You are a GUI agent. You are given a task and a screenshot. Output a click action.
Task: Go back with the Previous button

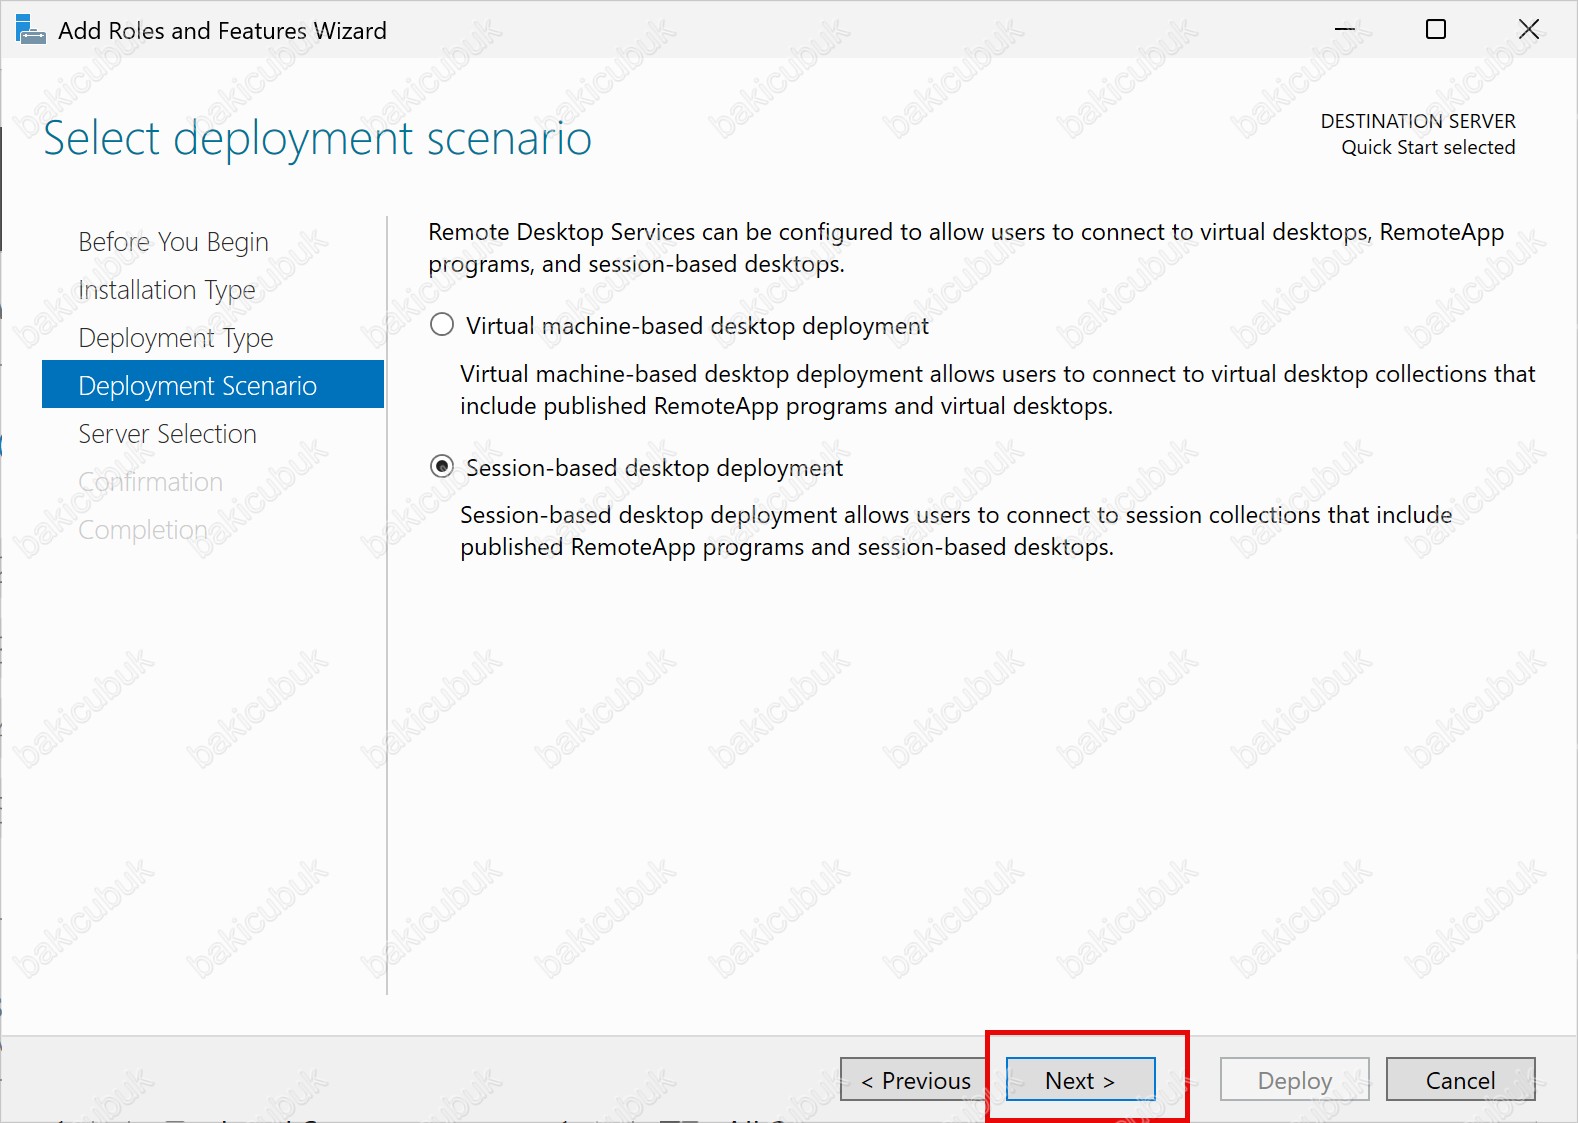tap(914, 1080)
